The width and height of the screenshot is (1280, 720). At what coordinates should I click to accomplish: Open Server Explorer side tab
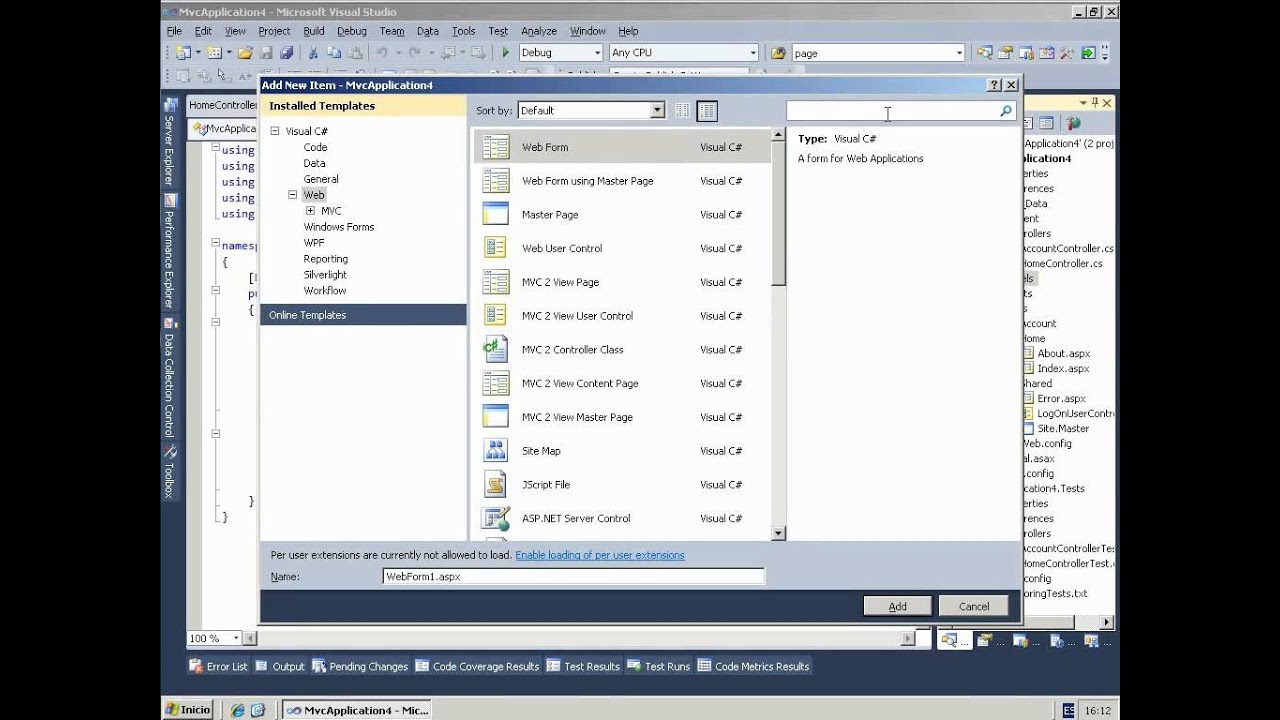(170, 141)
